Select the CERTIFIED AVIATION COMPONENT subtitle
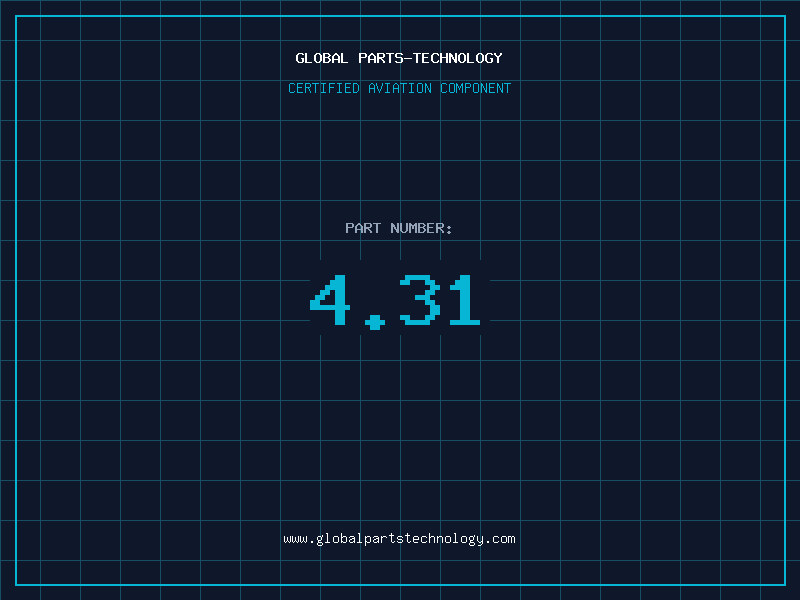 point(399,88)
